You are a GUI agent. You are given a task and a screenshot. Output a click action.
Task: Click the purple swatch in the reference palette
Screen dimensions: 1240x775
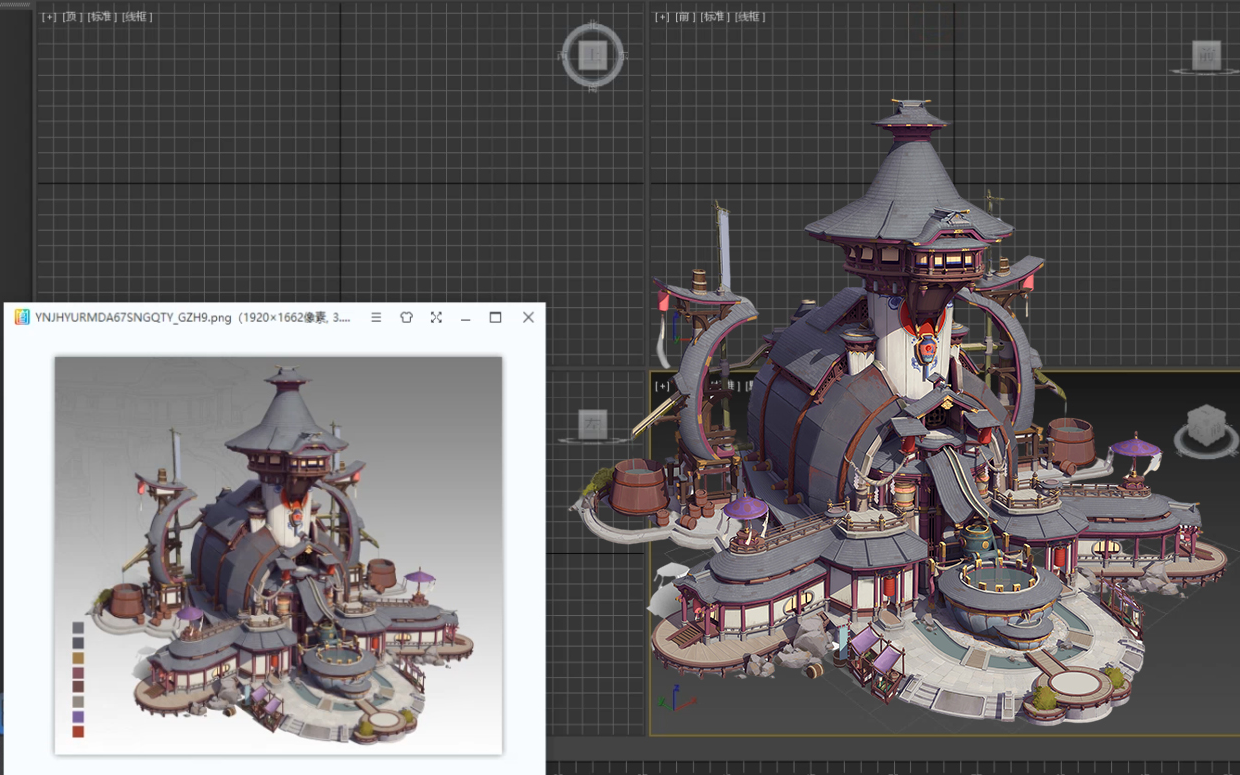pyautogui.click(x=78, y=717)
